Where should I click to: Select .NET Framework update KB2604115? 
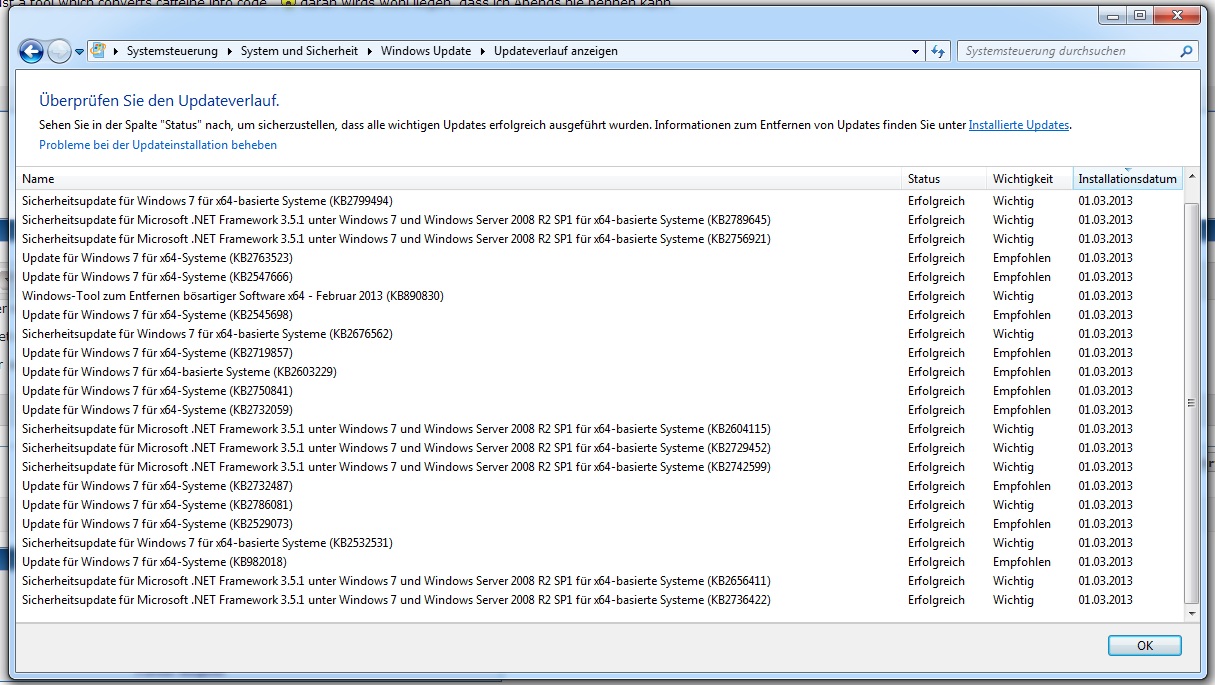pyautogui.click(x=599, y=429)
